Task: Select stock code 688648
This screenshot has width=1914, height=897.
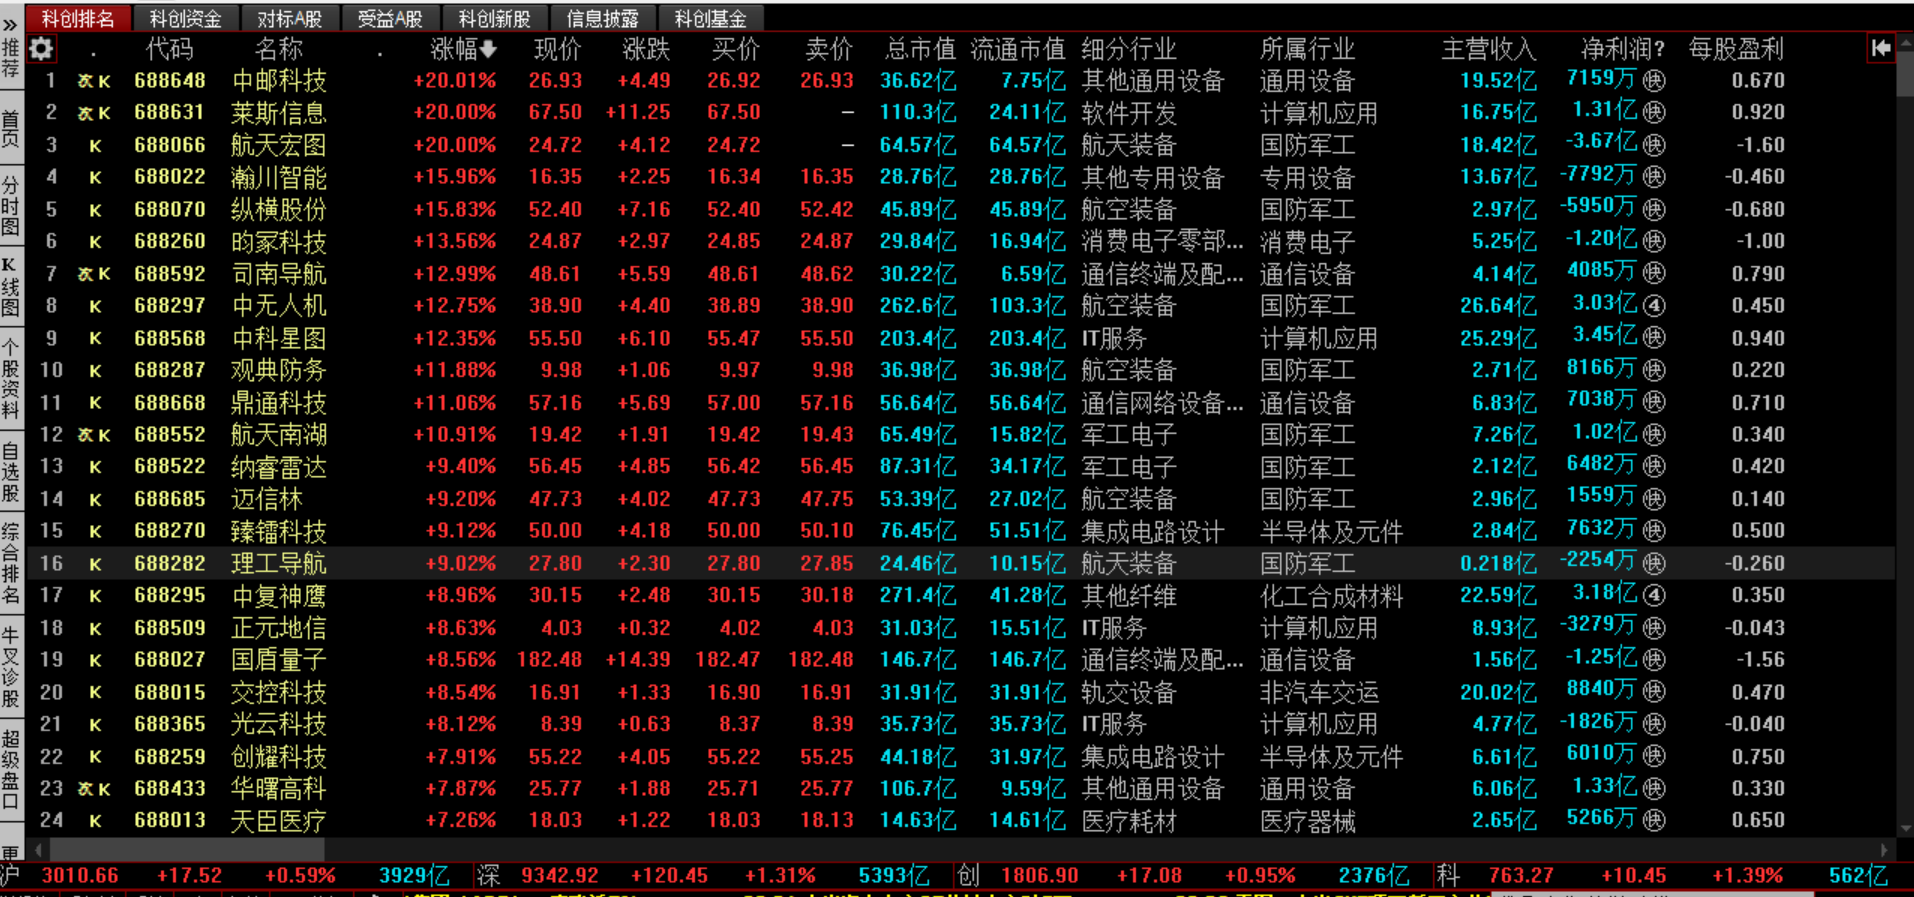Action: click(170, 80)
